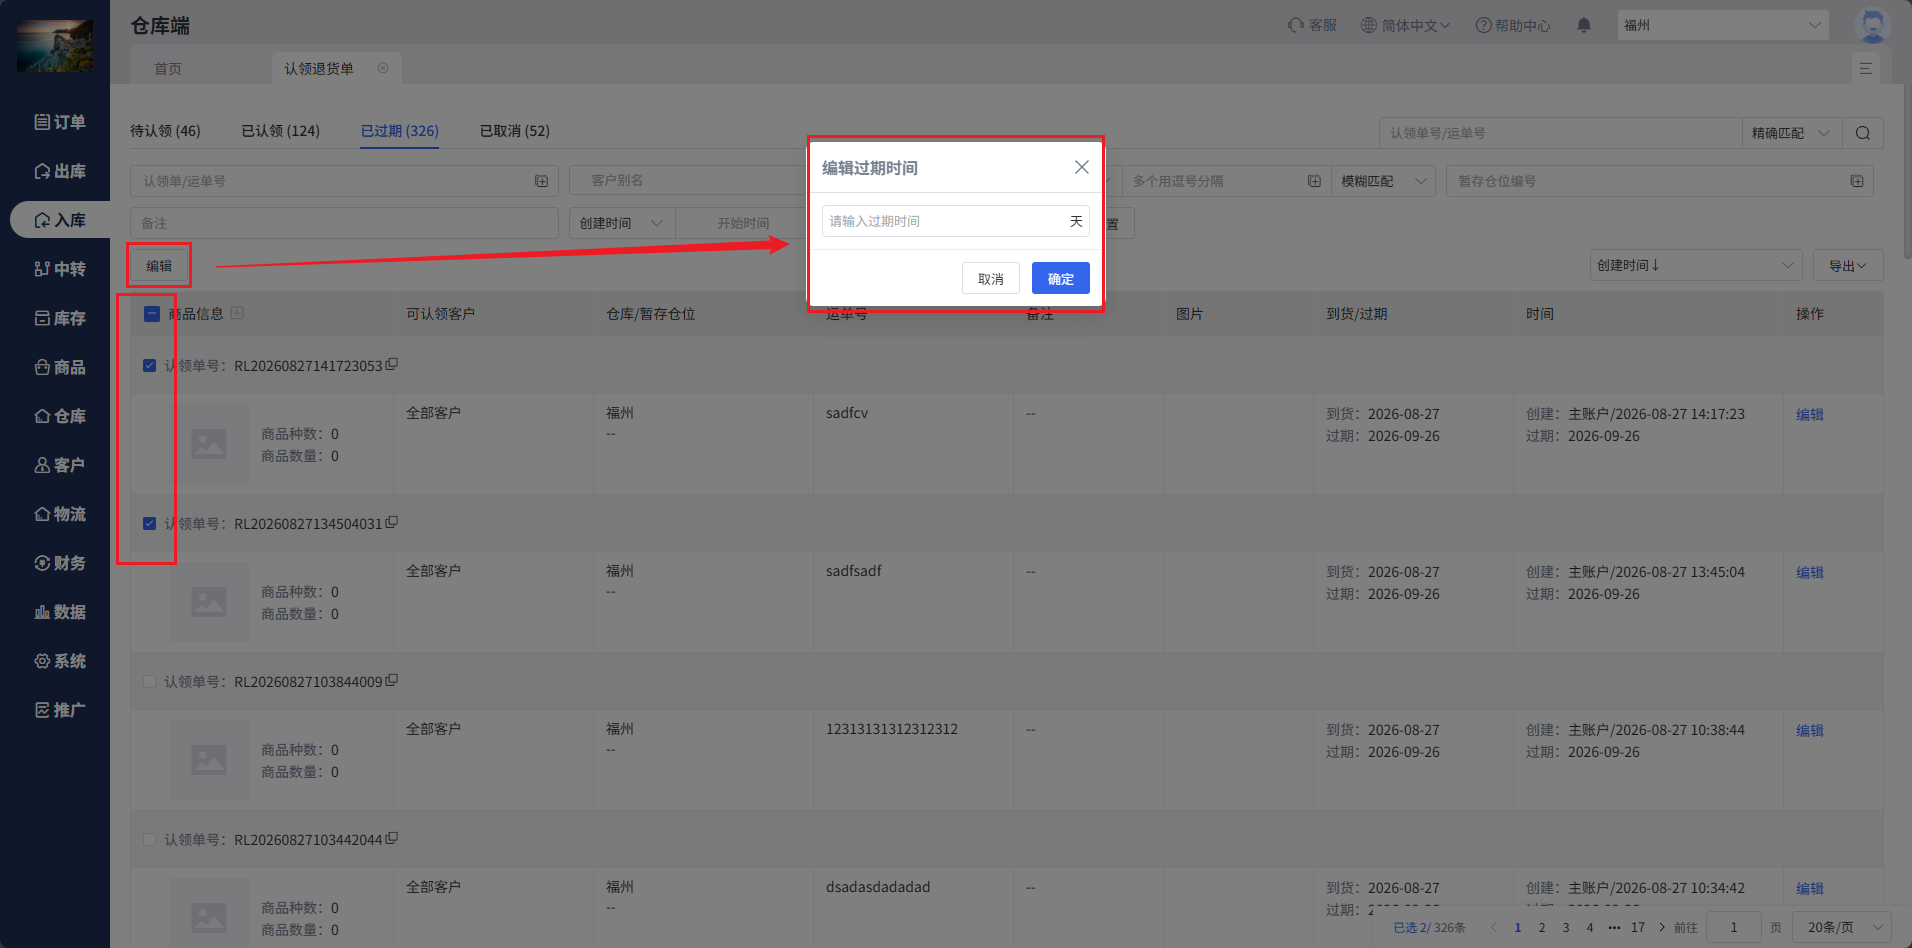Open the 数据 sidebar section
Viewport: 1912px width, 948px height.
click(x=59, y=612)
